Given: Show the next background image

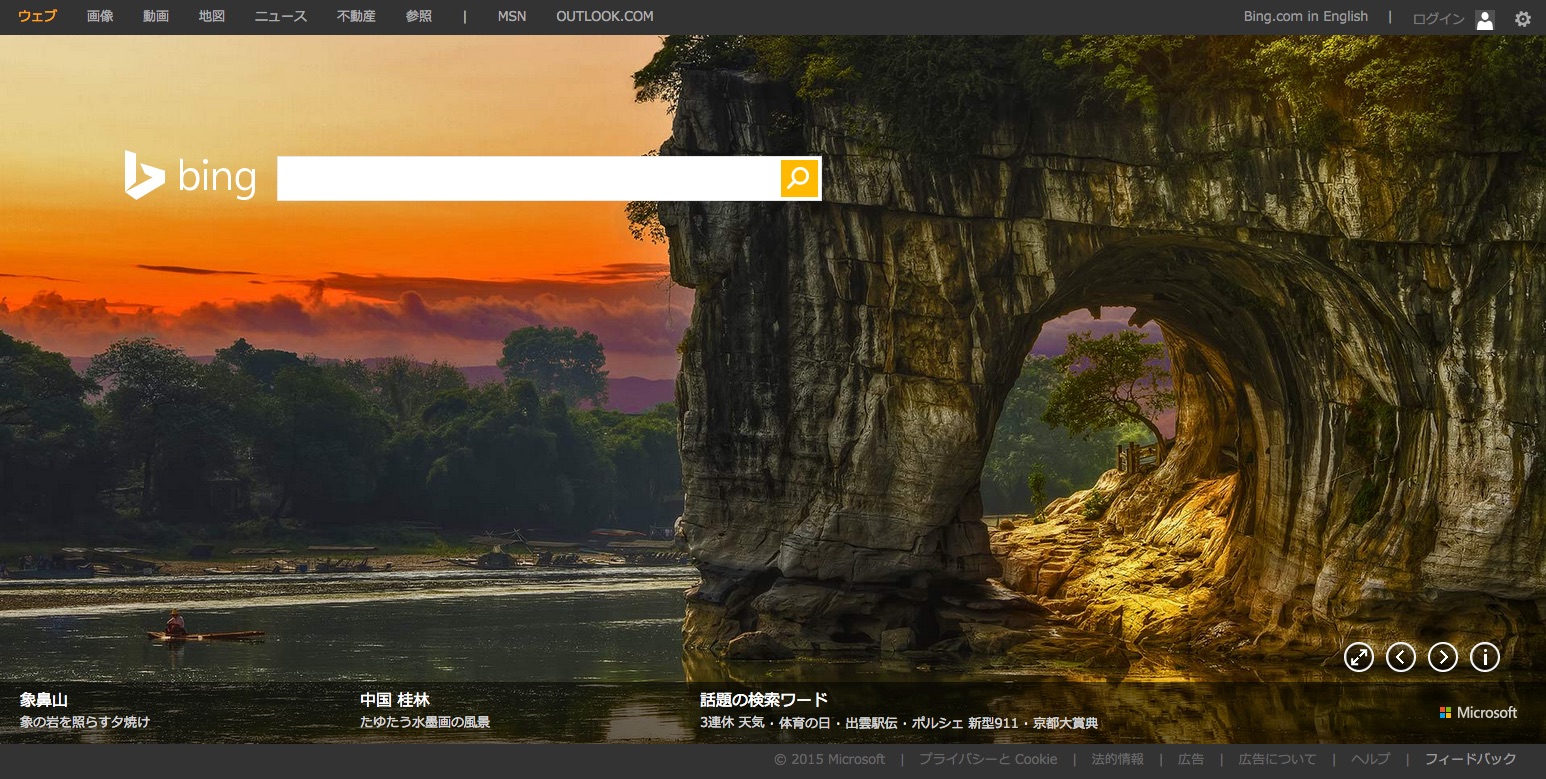Looking at the screenshot, I should click(1442, 657).
